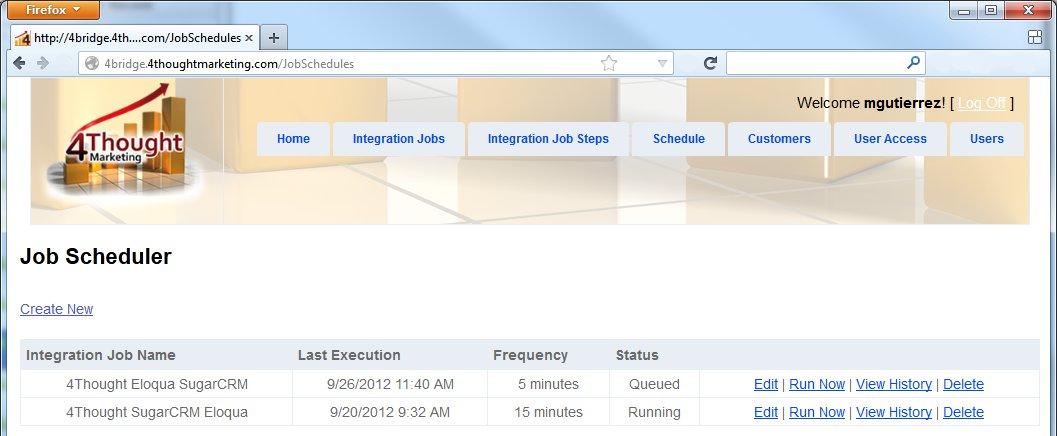Go back with the browser back arrow

point(19,63)
